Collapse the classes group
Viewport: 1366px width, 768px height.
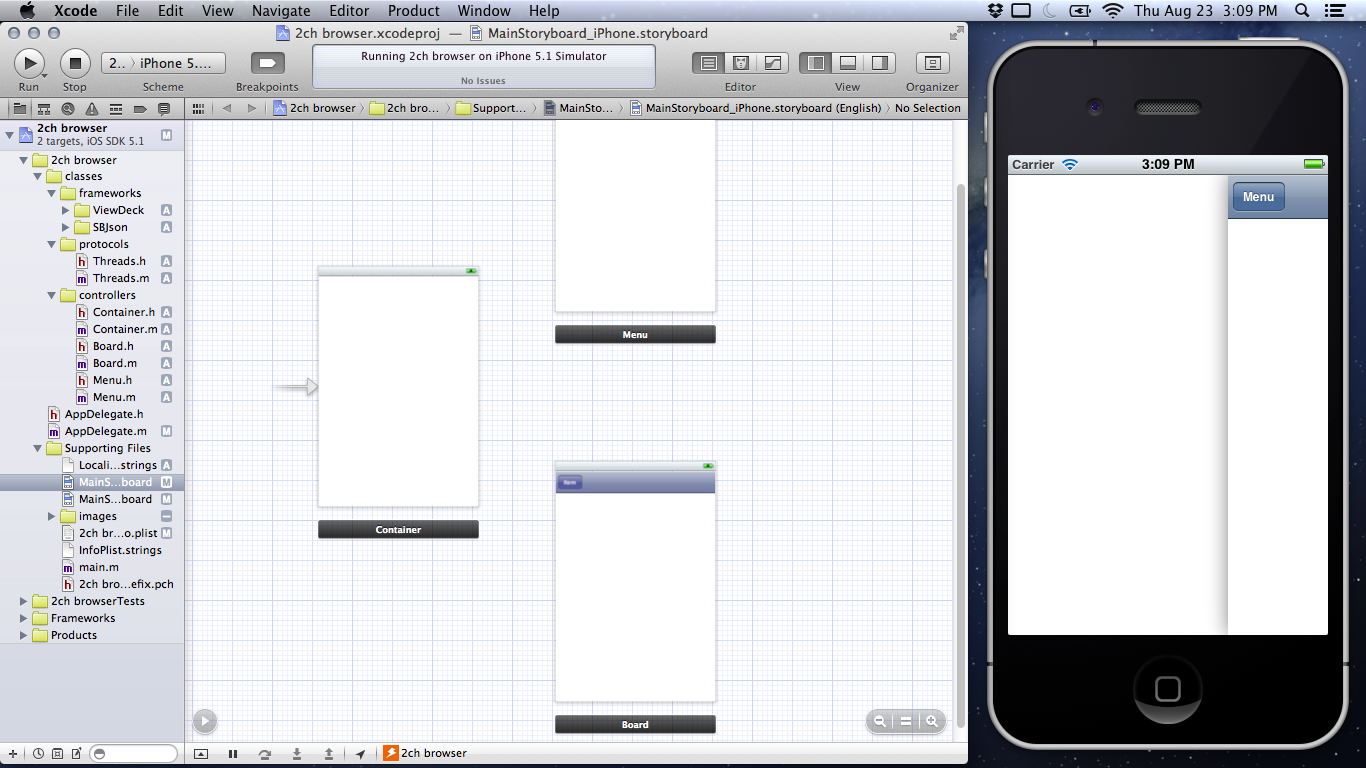click(x=38, y=176)
